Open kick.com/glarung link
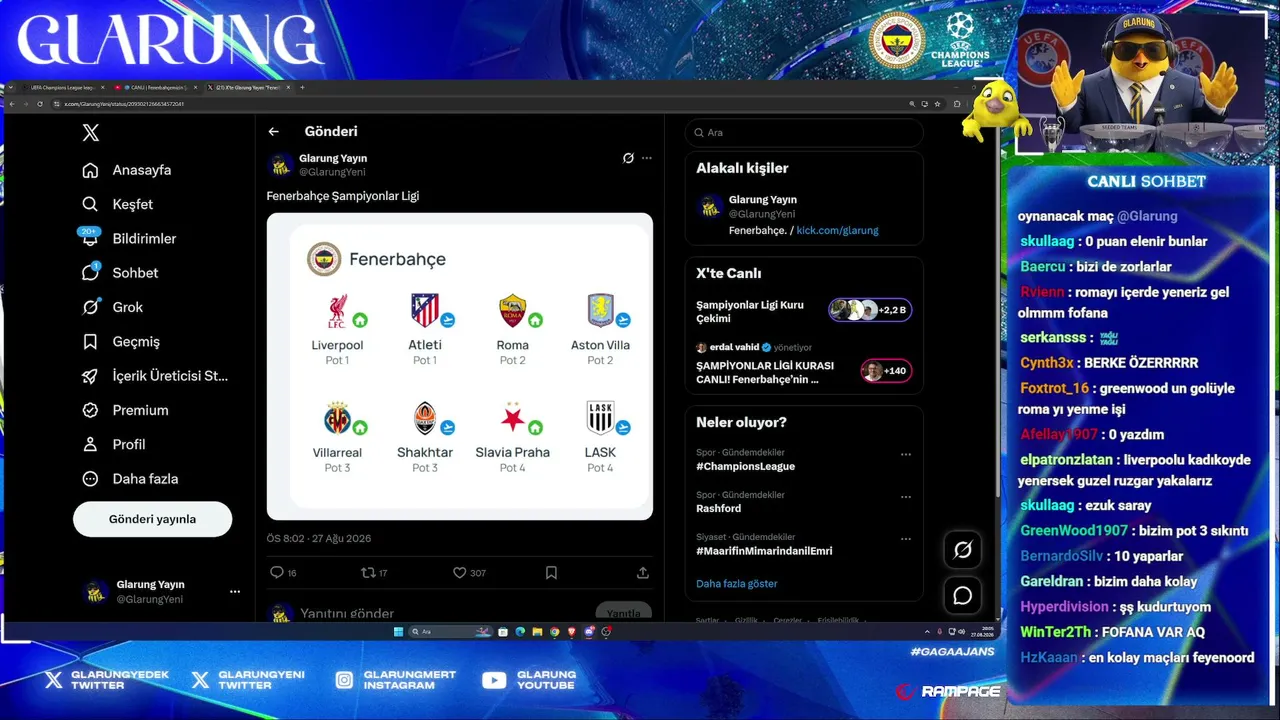This screenshot has width=1280, height=720. [837, 230]
